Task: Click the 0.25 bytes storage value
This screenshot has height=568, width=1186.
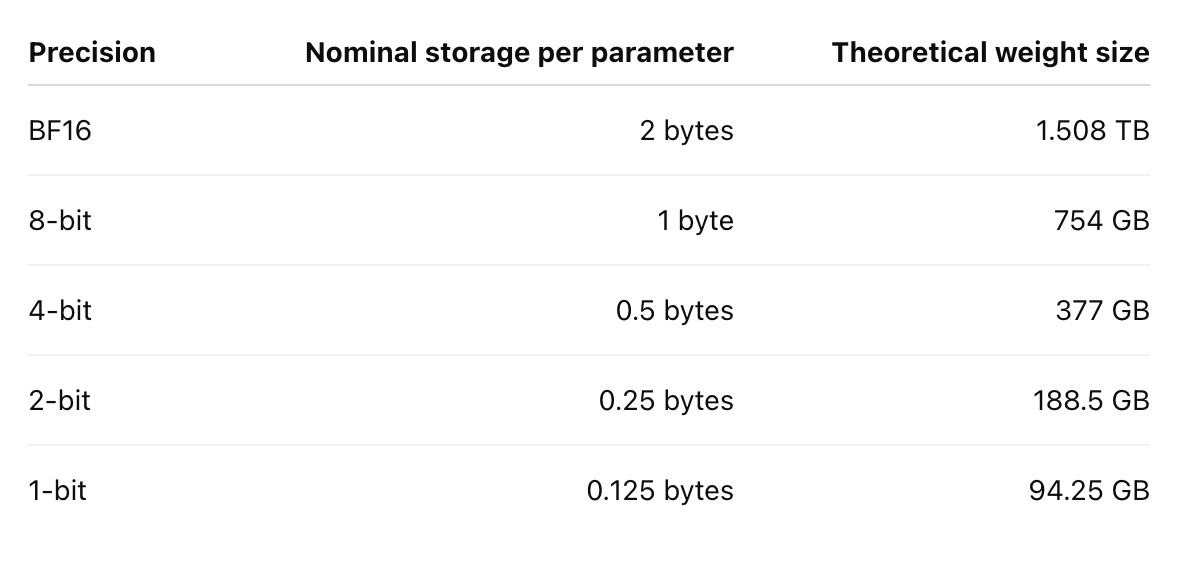Action: click(x=666, y=401)
